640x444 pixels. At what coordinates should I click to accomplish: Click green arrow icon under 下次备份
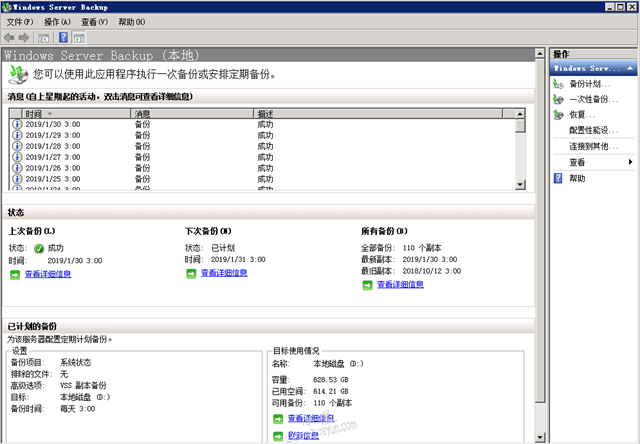point(191,273)
